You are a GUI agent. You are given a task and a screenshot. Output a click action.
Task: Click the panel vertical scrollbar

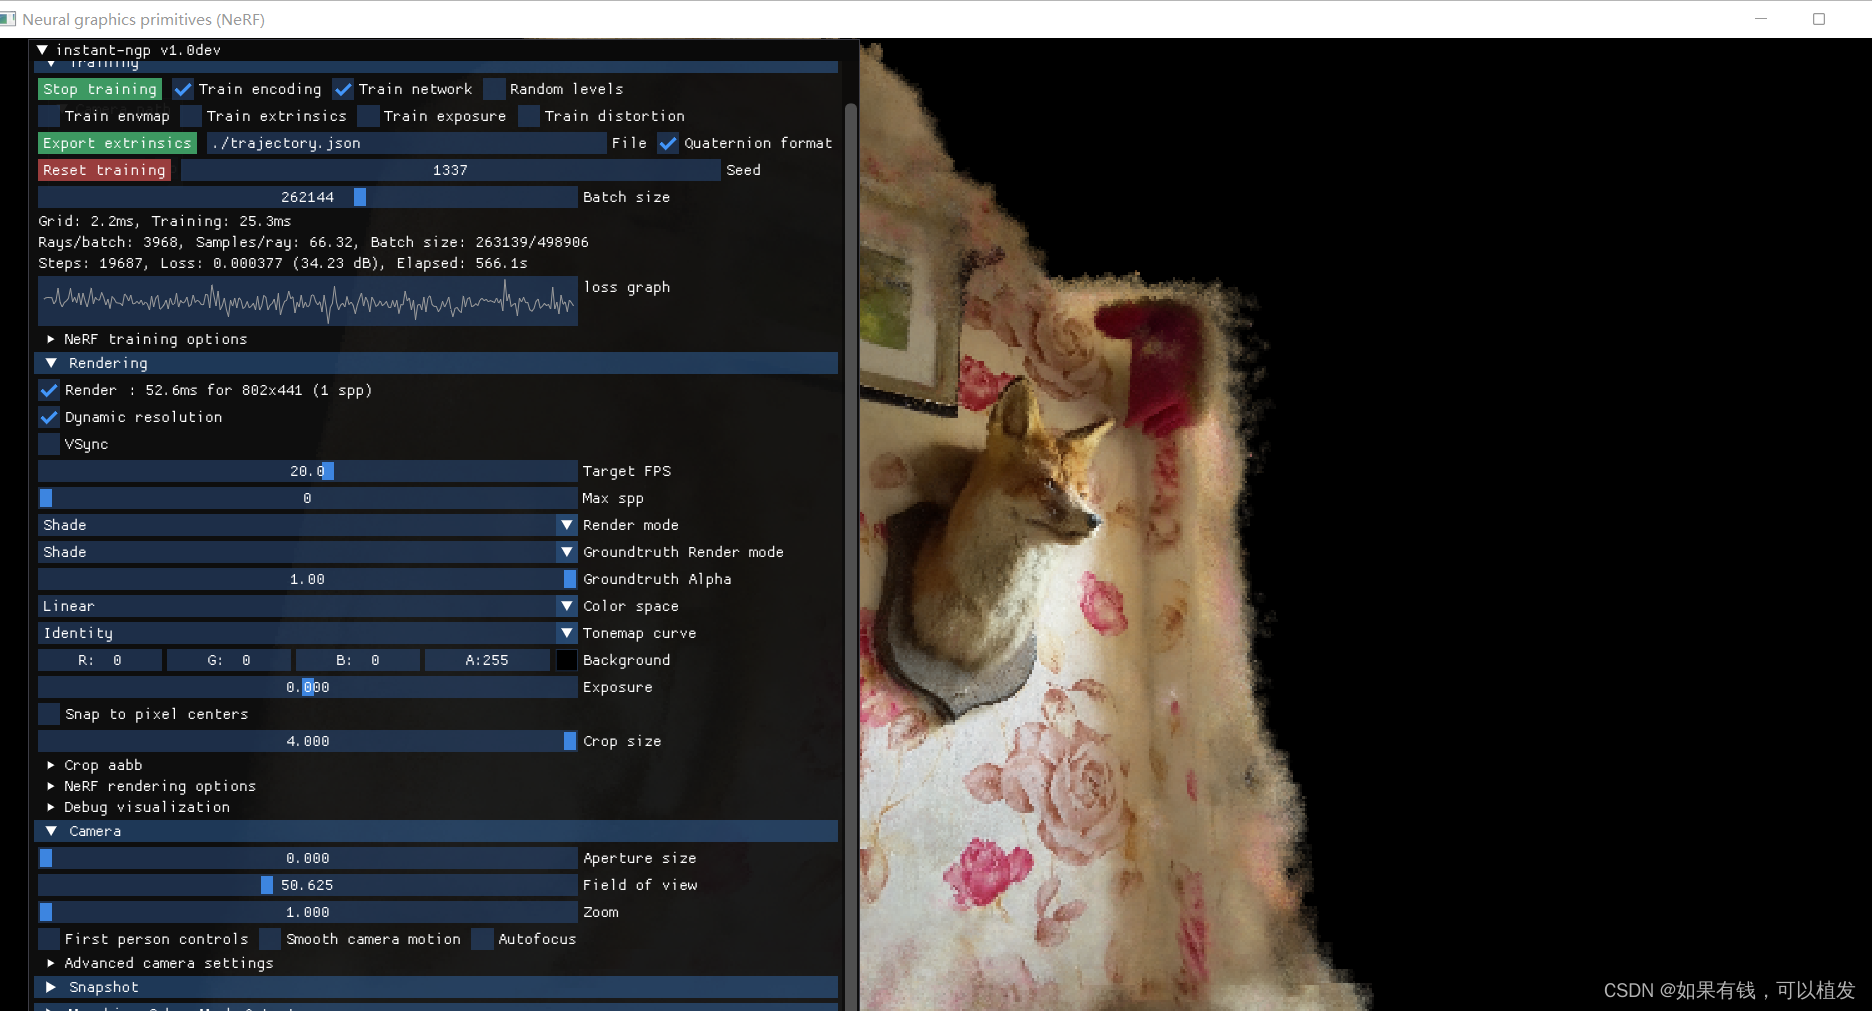click(851, 555)
